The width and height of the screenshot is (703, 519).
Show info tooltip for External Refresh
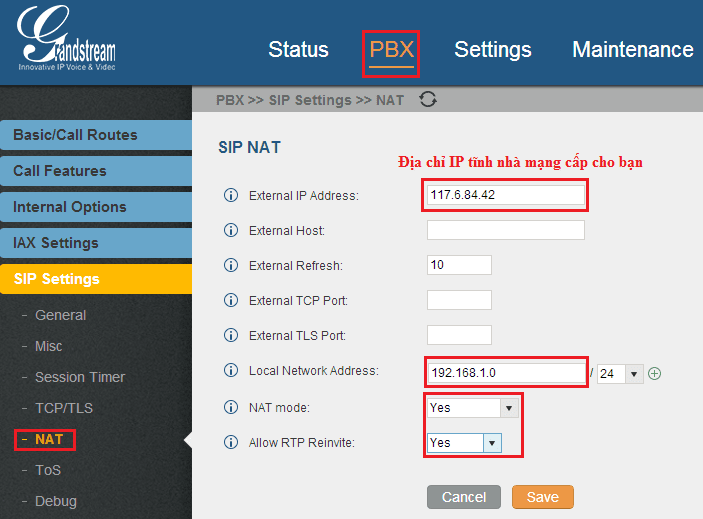click(x=231, y=265)
